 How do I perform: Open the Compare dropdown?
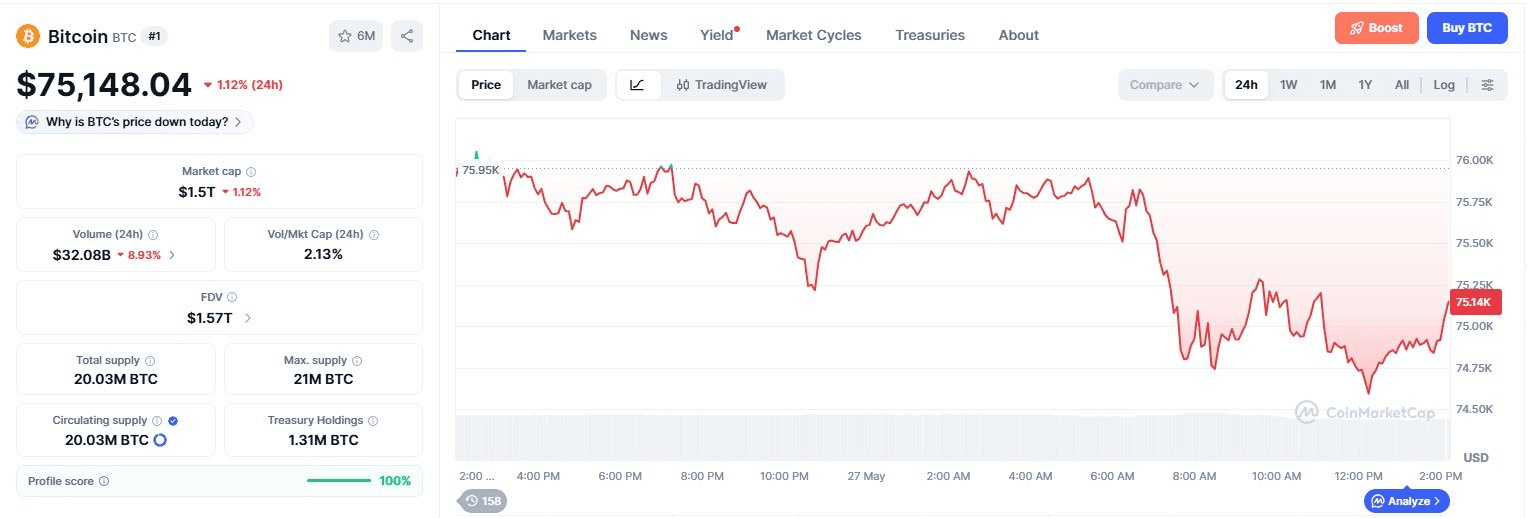coord(1165,85)
